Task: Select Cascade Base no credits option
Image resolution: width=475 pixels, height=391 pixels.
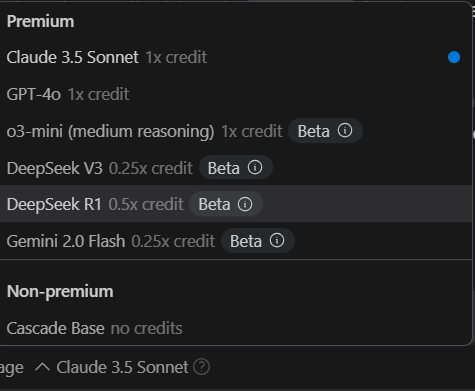Action: 236,328
